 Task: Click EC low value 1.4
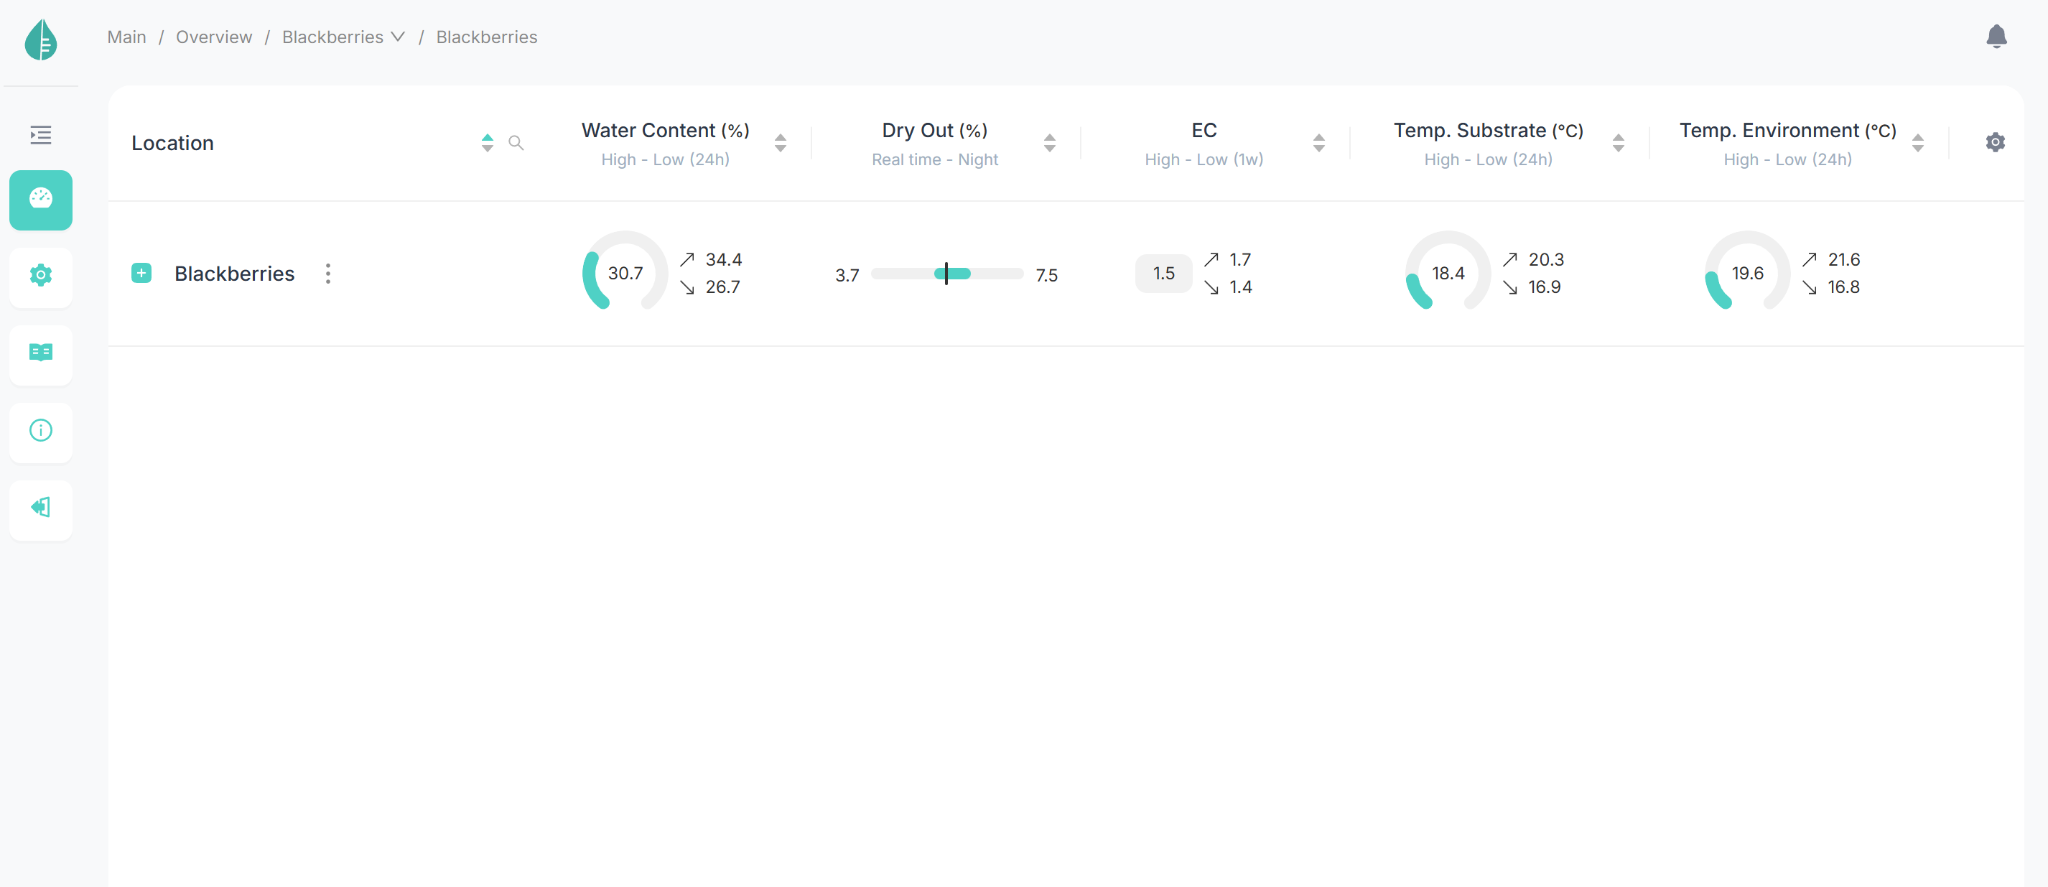click(x=1241, y=287)
